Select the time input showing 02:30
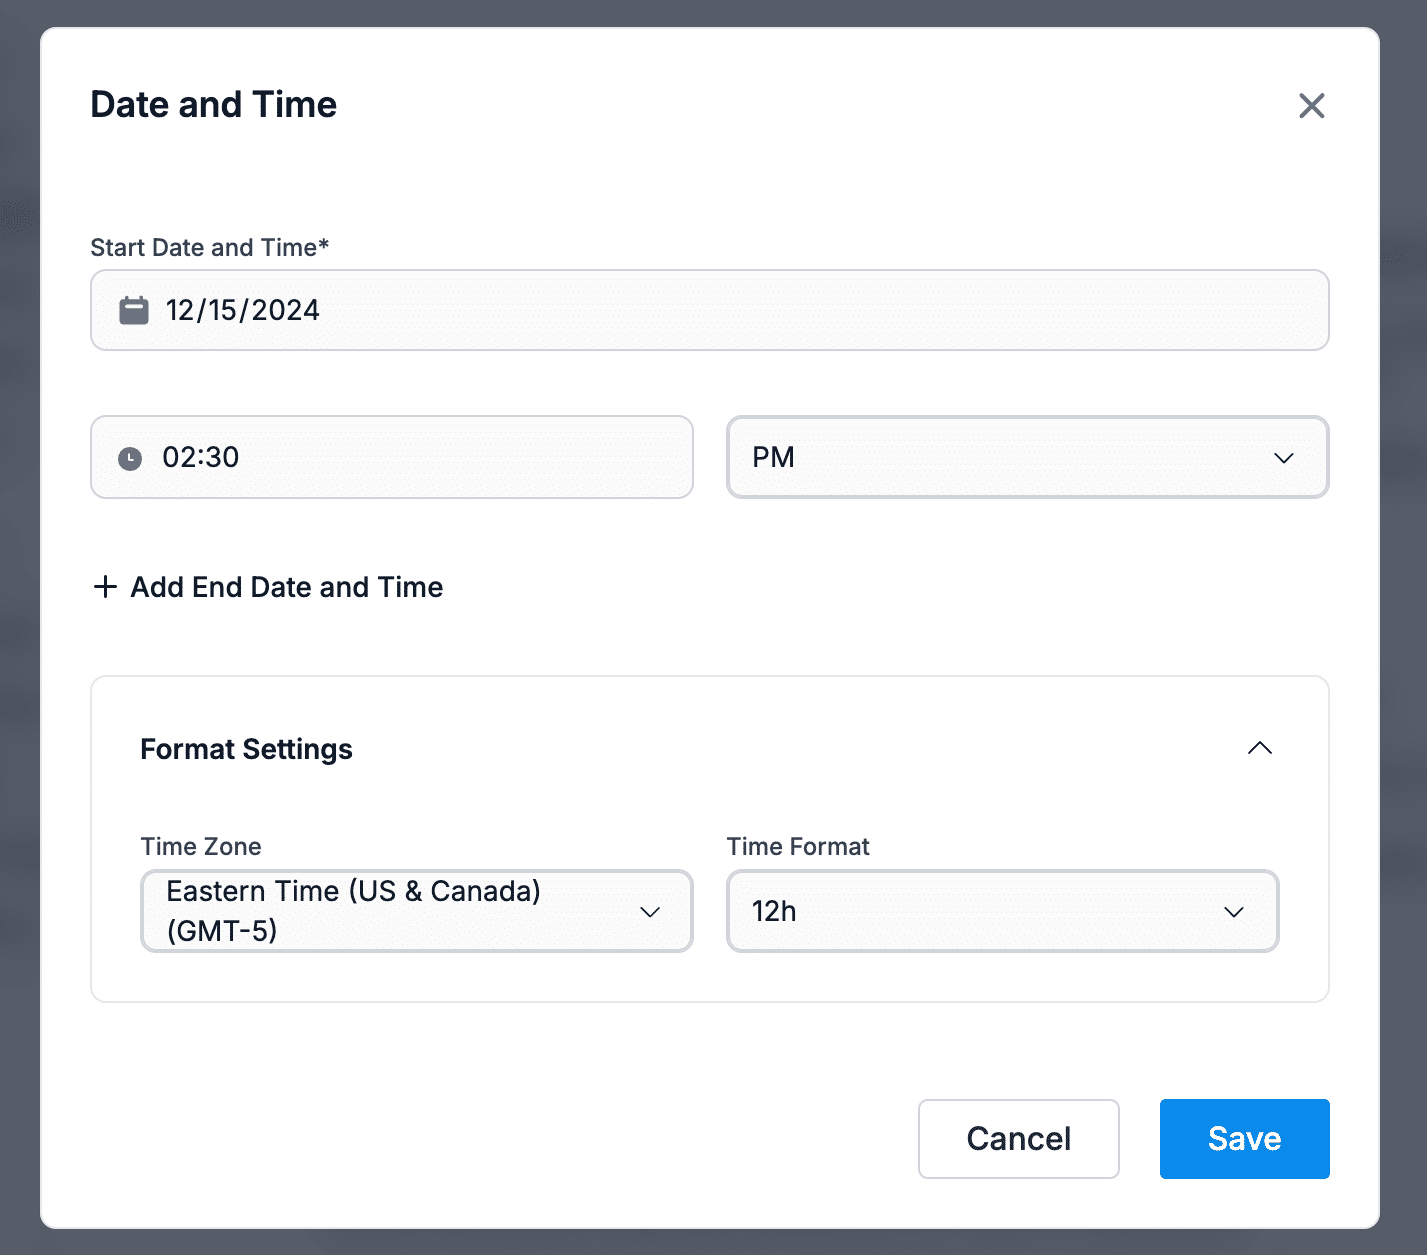This screenshot has height=1255, width=1427. pos(391,458)
